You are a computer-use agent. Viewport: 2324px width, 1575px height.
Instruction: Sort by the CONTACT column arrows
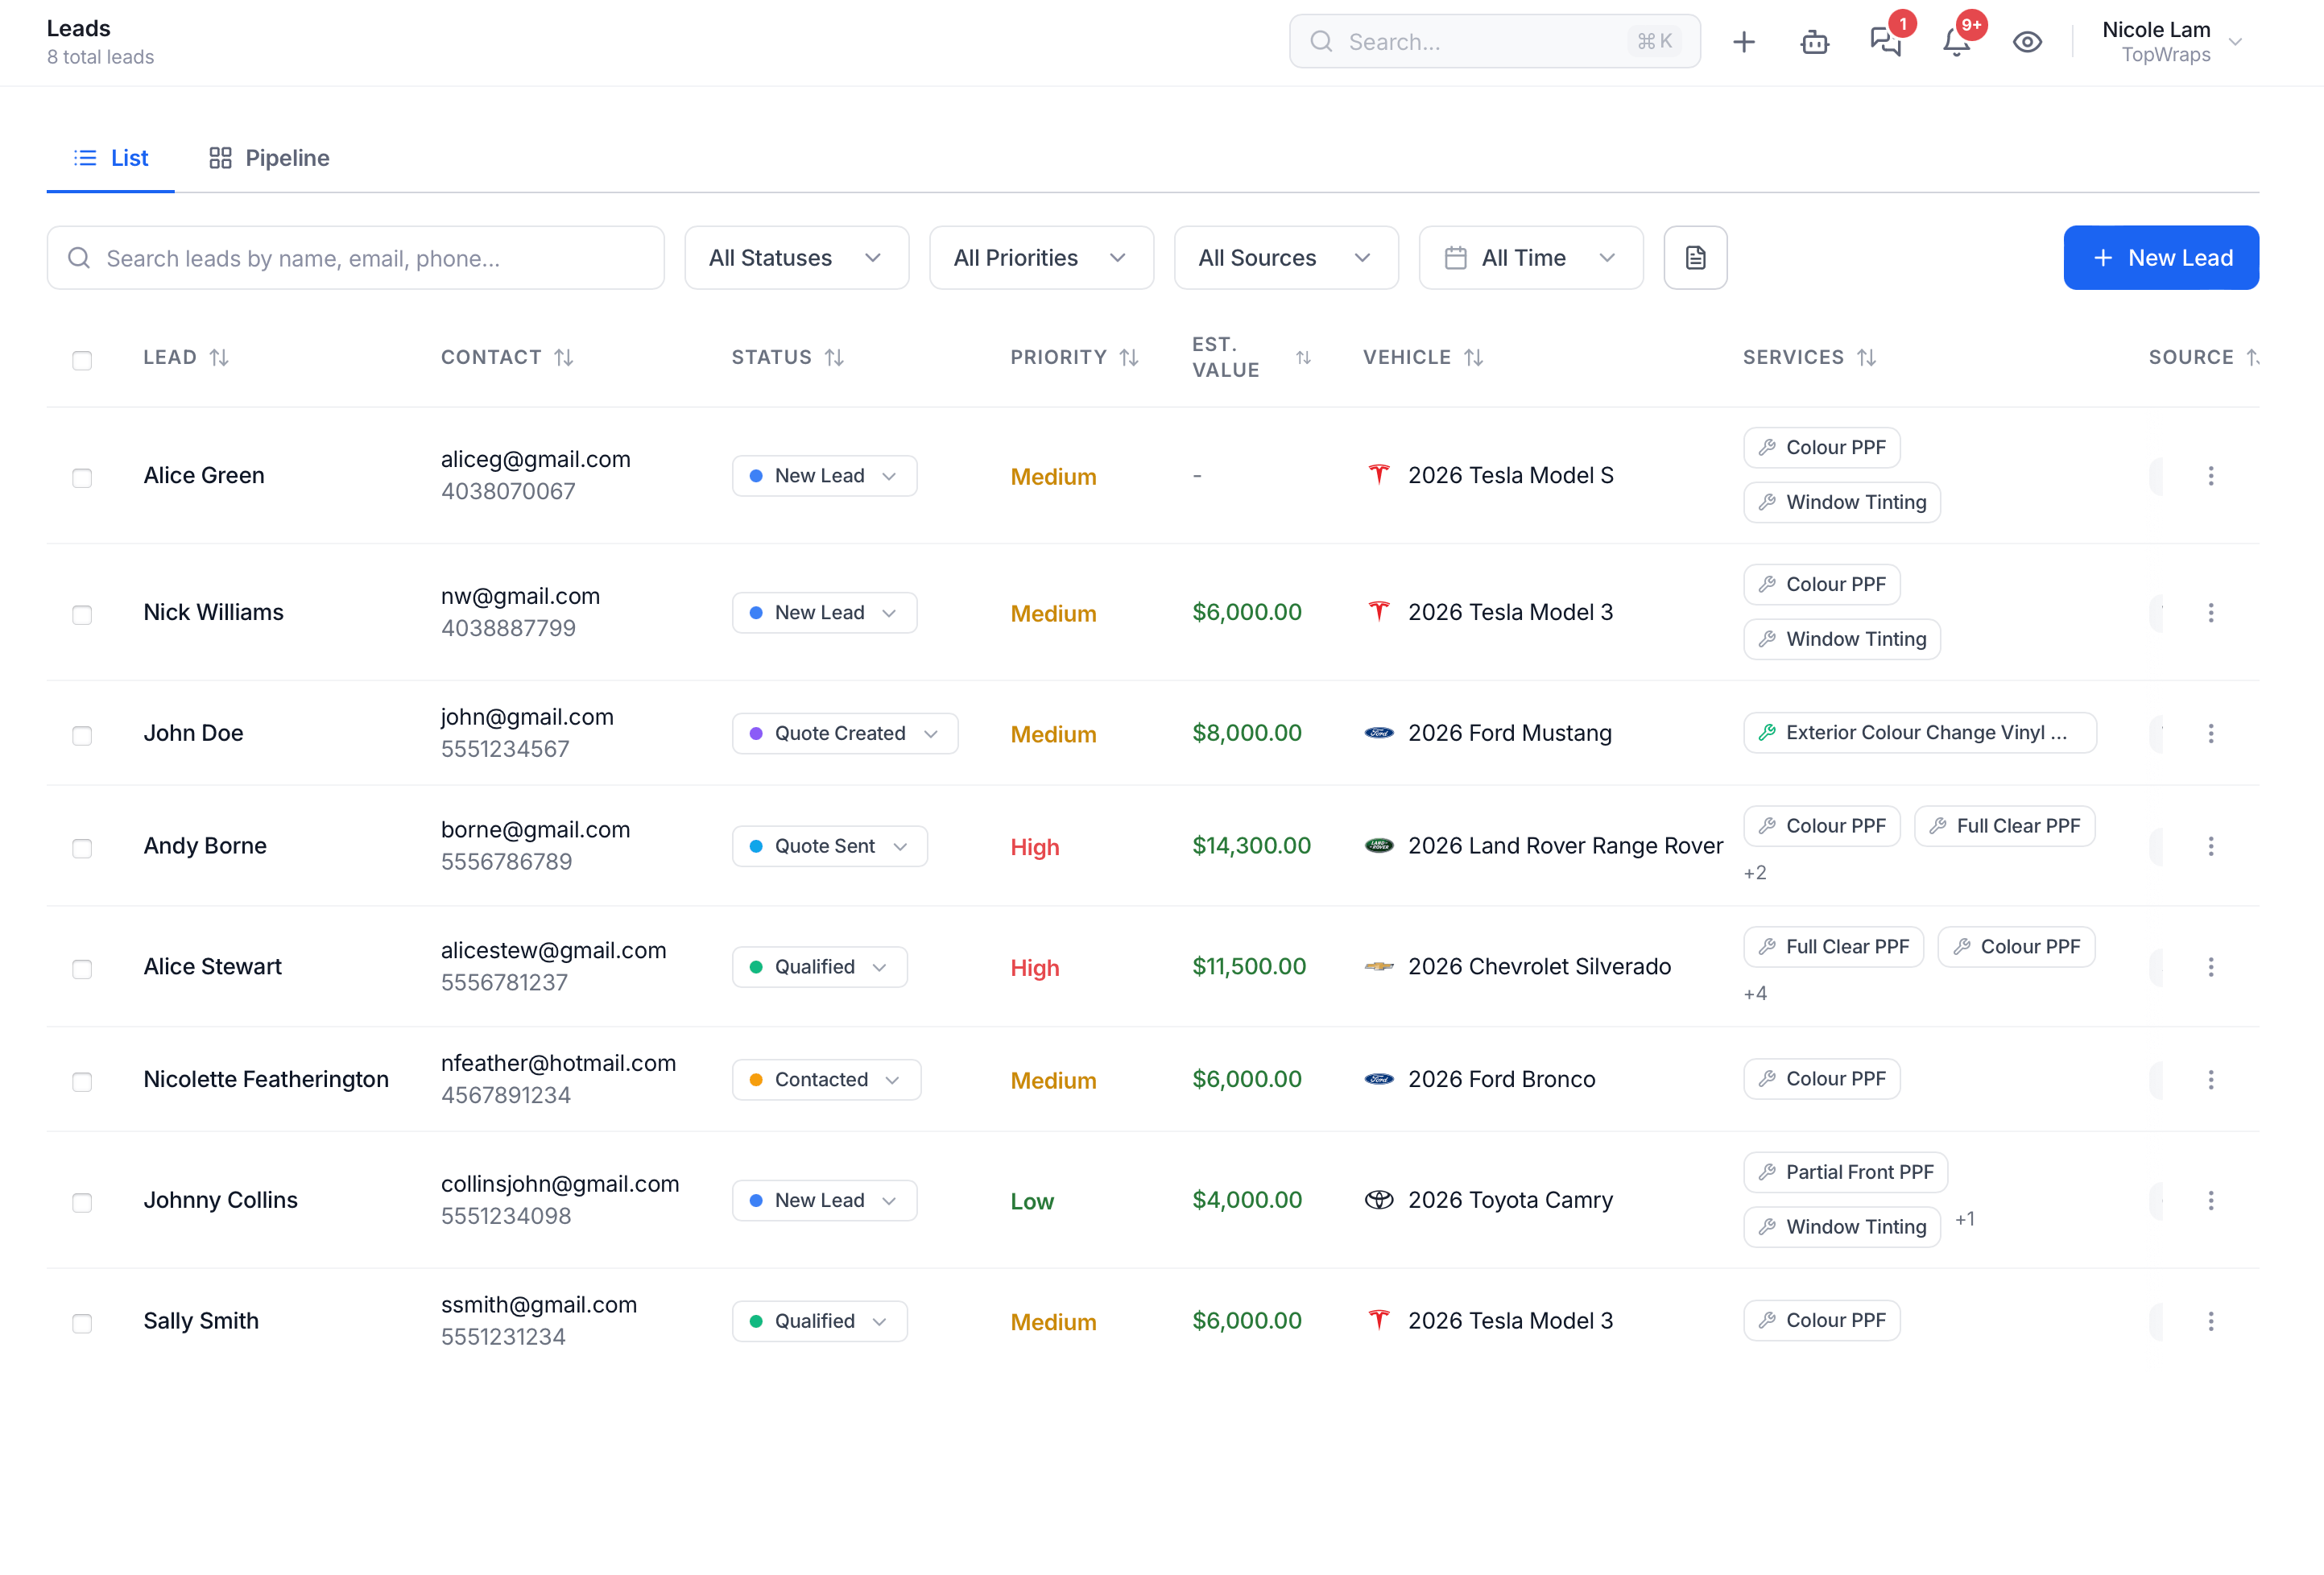(564, 357)
